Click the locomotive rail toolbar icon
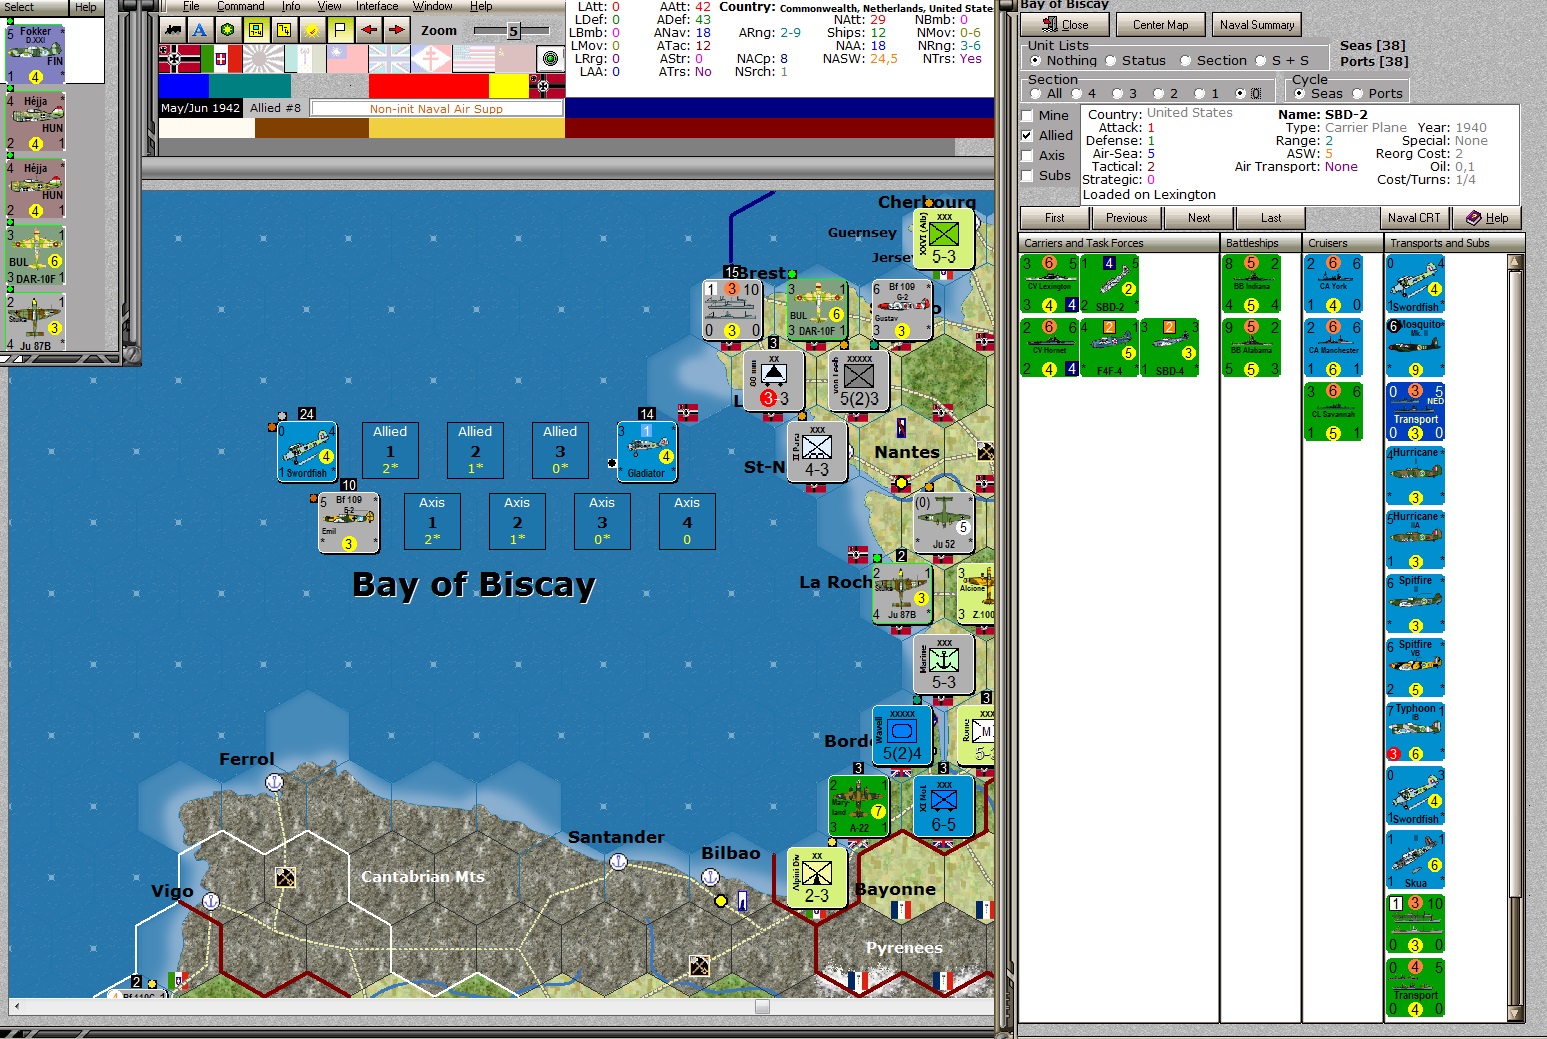The width and height of the screenshot is (1547, 1039). click(x=173, y=30)
